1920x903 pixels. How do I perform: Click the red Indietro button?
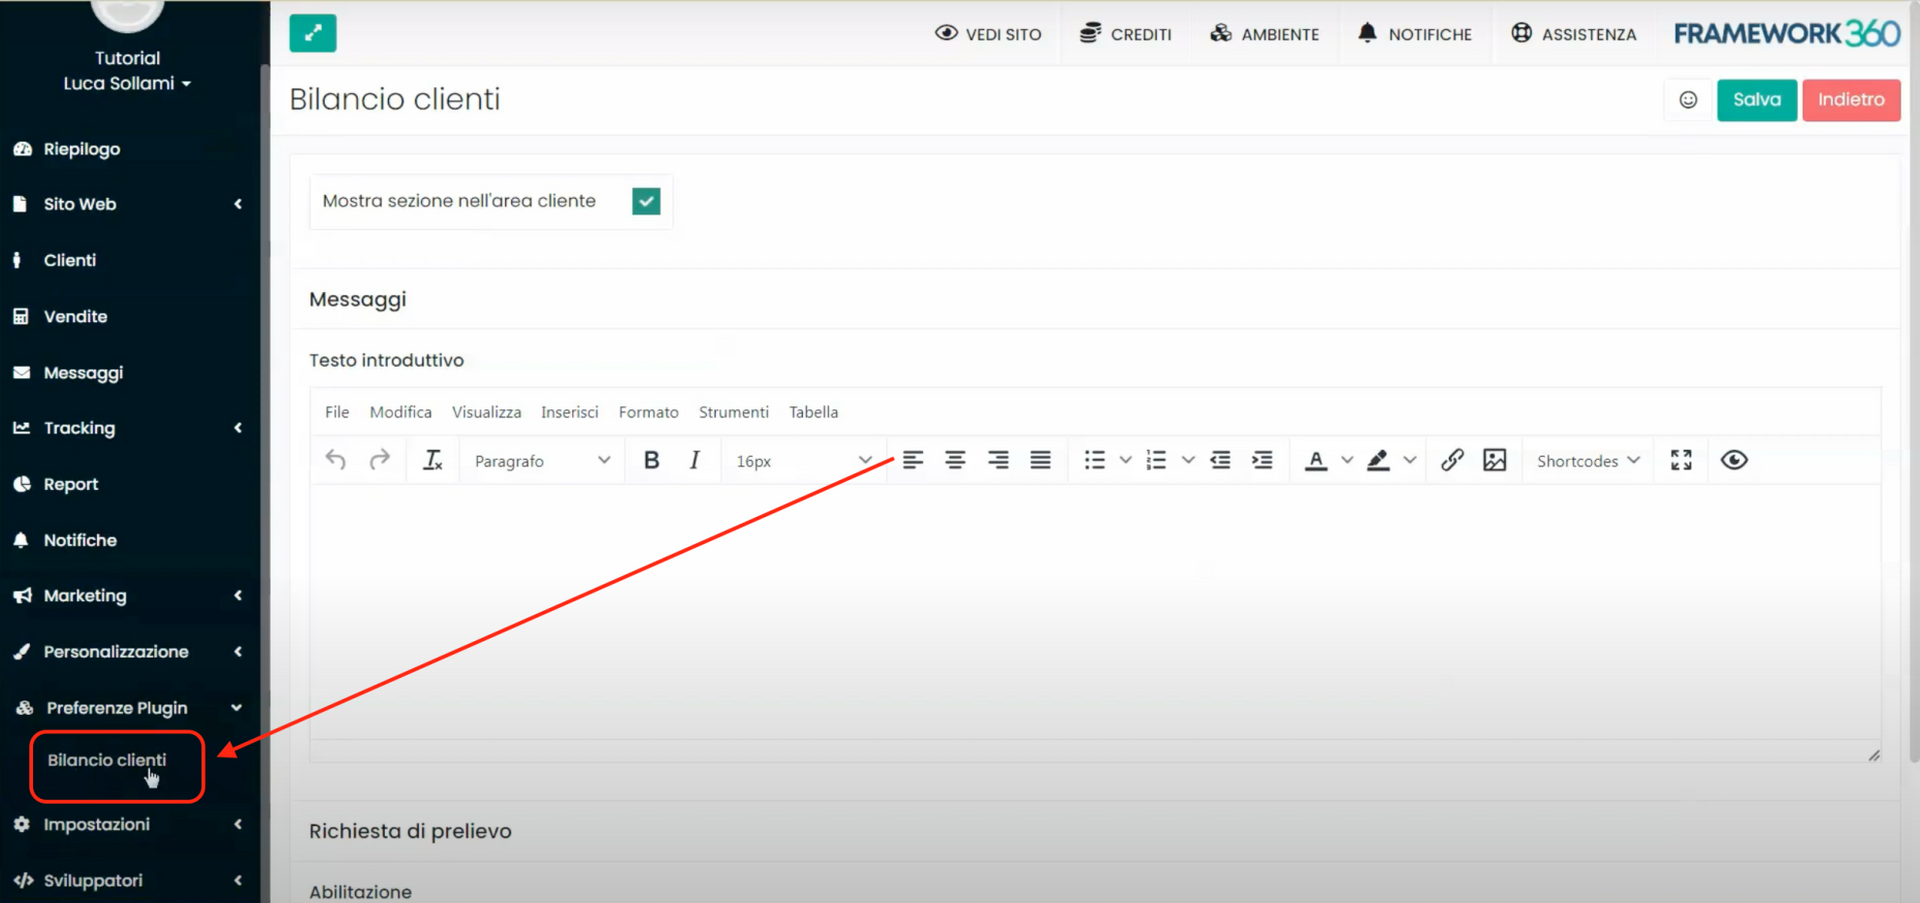pyautogui.click(x=1850, y=100)
